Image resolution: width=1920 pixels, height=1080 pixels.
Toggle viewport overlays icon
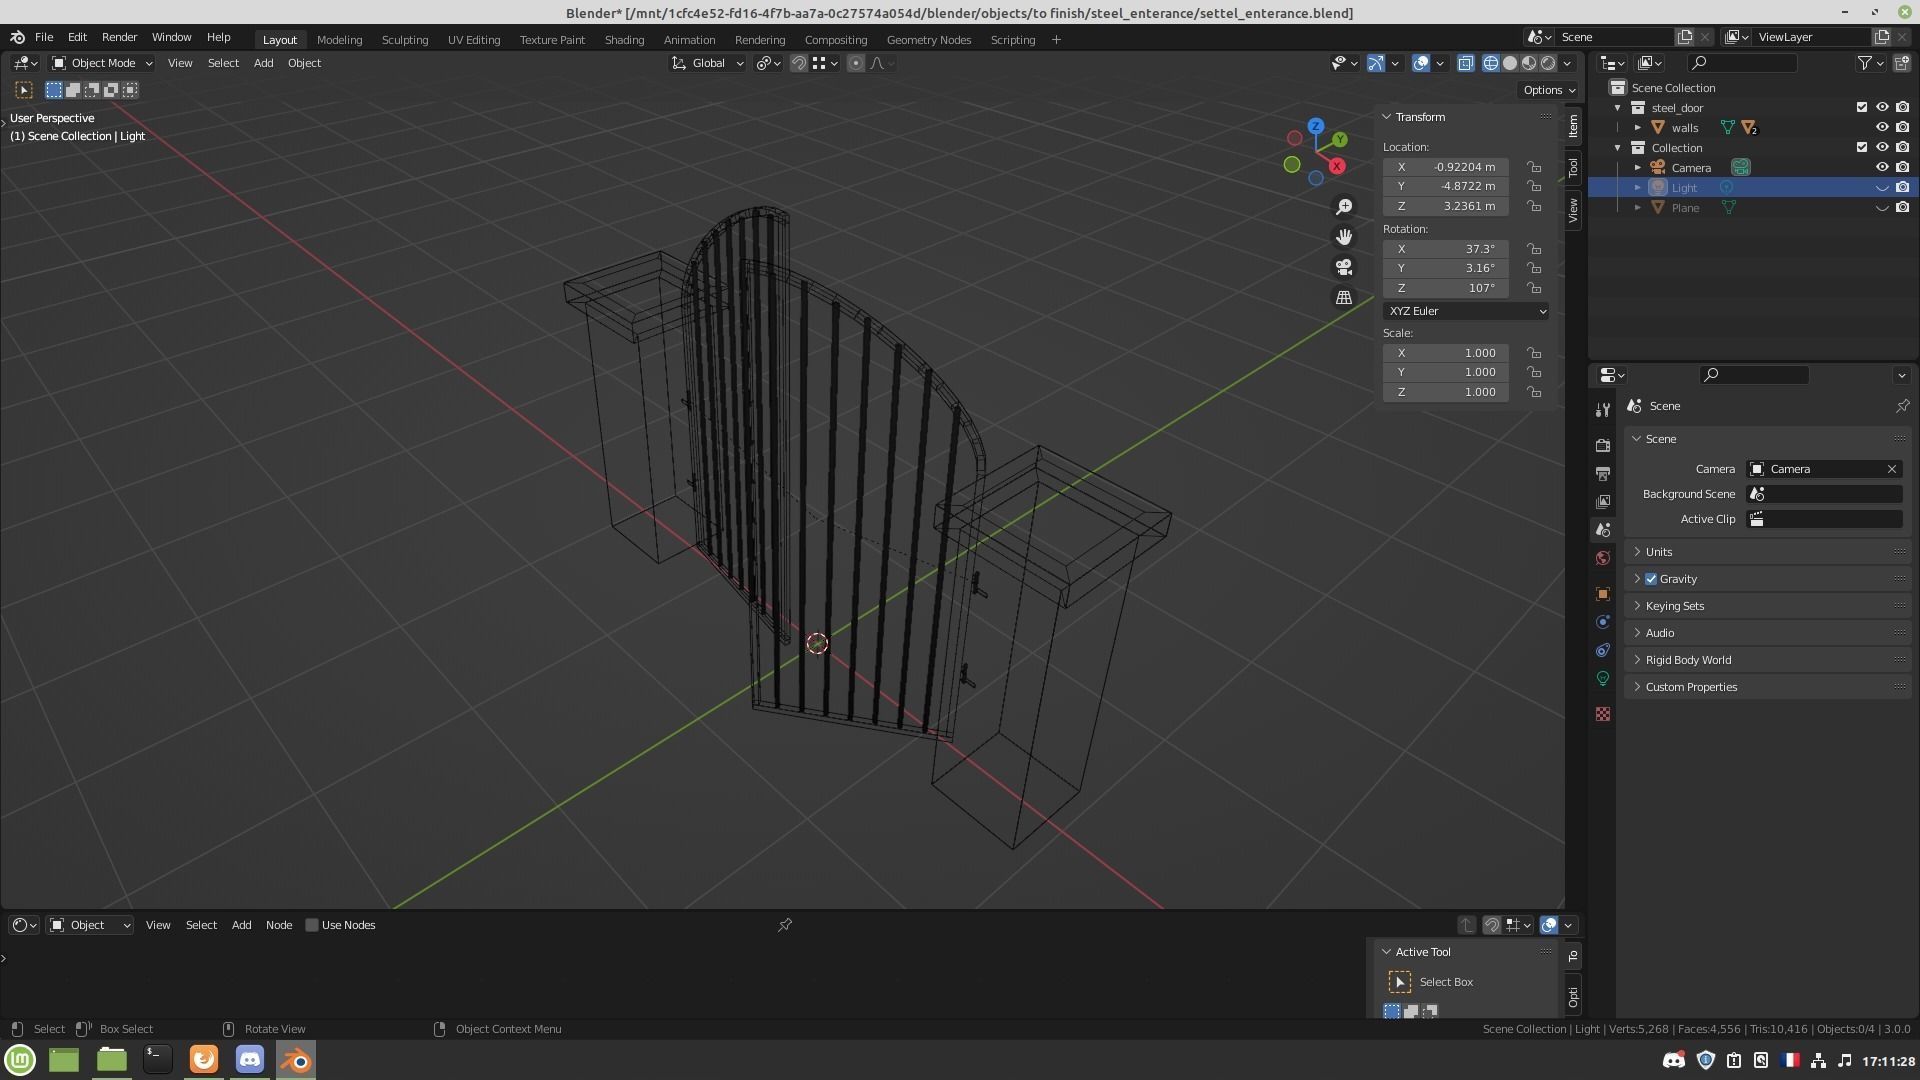pyautogui.click(x=1421, y=63)
